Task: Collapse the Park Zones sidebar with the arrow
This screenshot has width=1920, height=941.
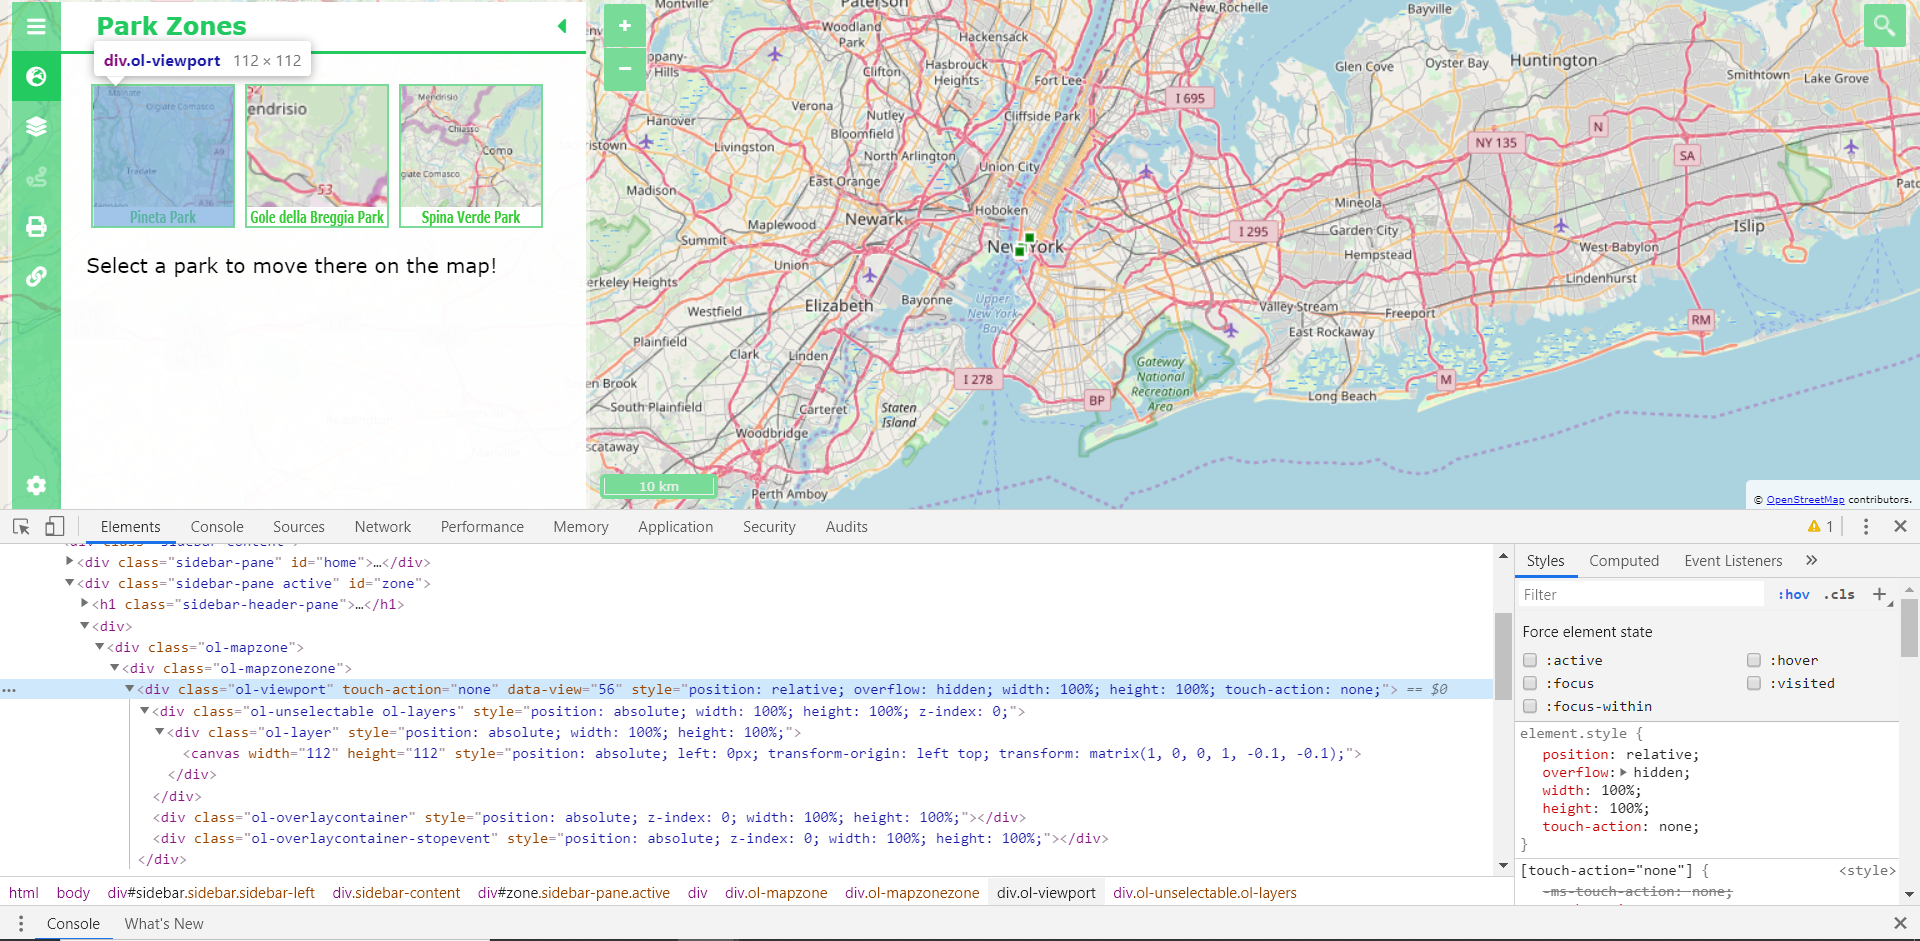Action: coord(562,26)
